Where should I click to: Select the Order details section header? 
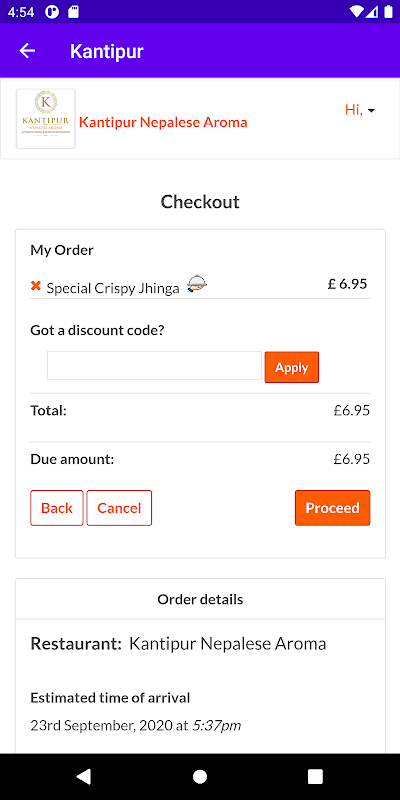(x=200, y=599)
